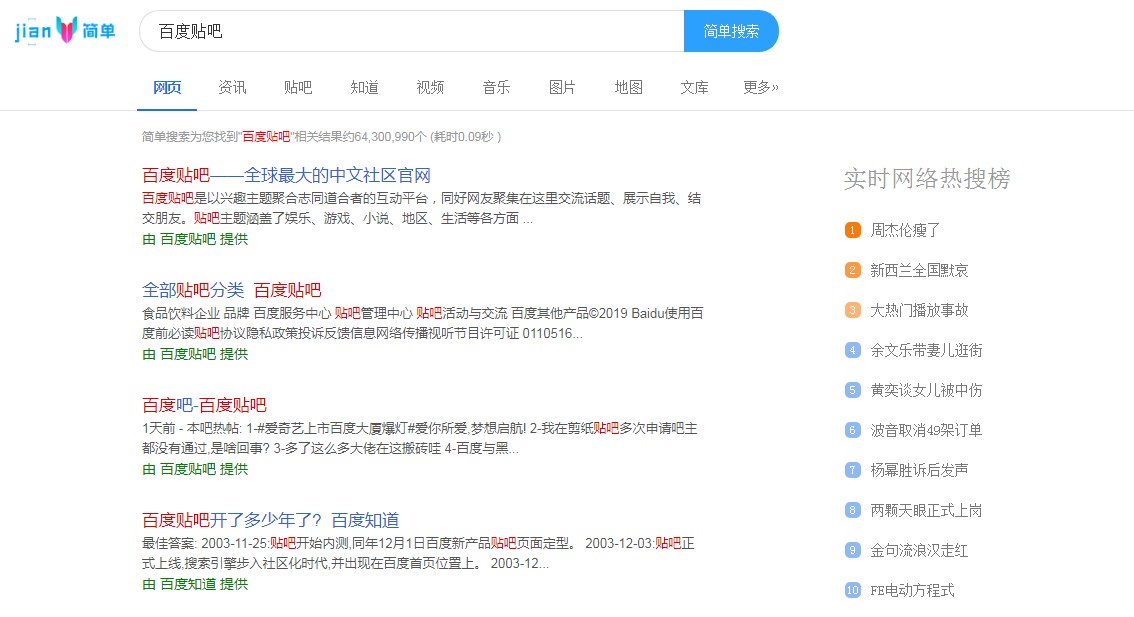The height and width of the screenshot is (617, 1134).
Task: Switch to the 知道 tab
Action: 364,88
